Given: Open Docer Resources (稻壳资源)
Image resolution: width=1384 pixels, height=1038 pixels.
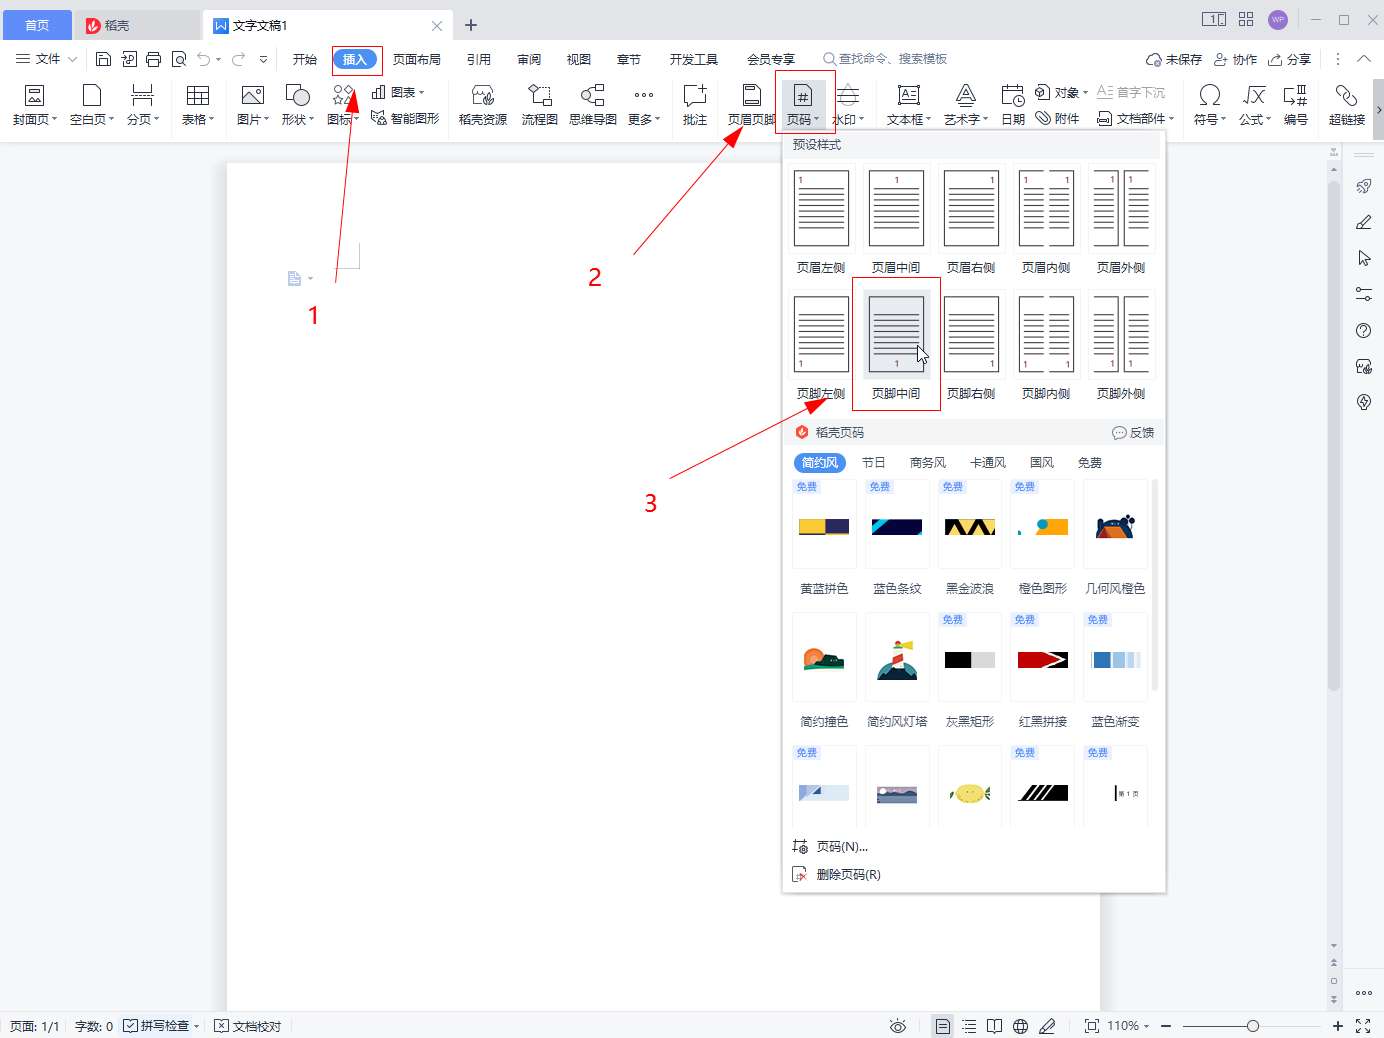Looking at the screenshot, I should pyautogui.click(x=483, y=105).
